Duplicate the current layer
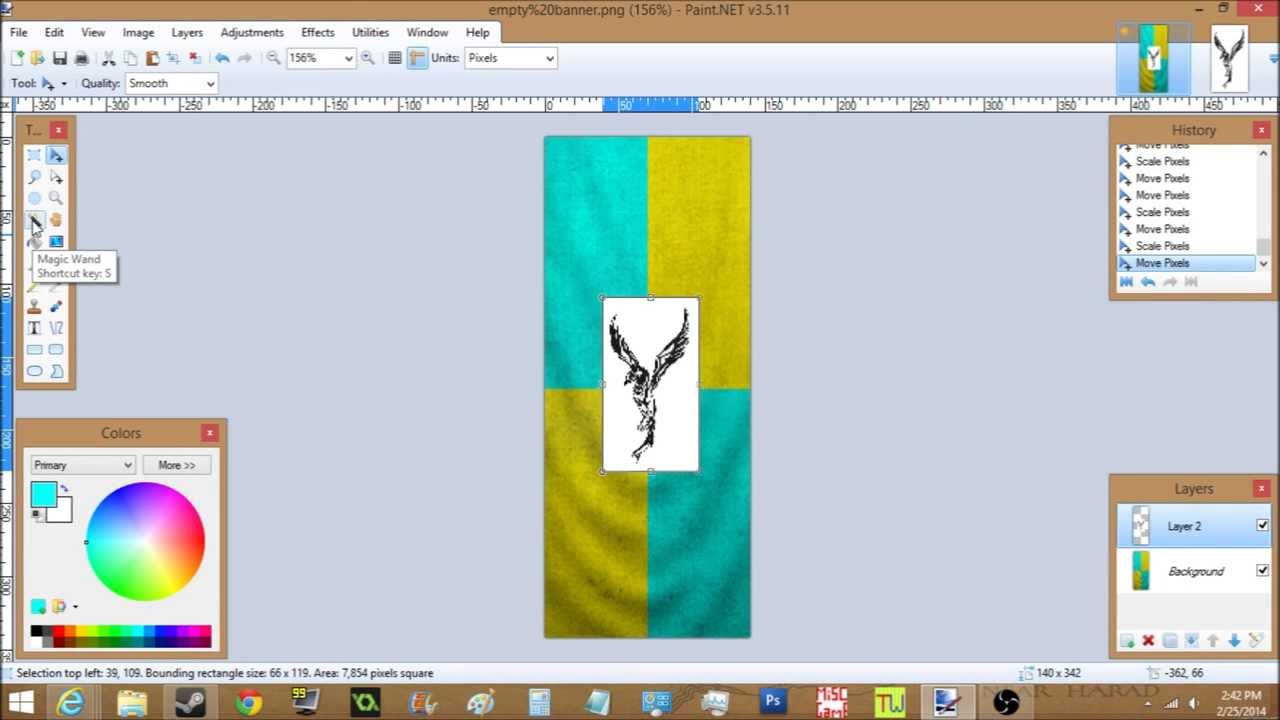The image size is (1280, 720). [1169, 640]
